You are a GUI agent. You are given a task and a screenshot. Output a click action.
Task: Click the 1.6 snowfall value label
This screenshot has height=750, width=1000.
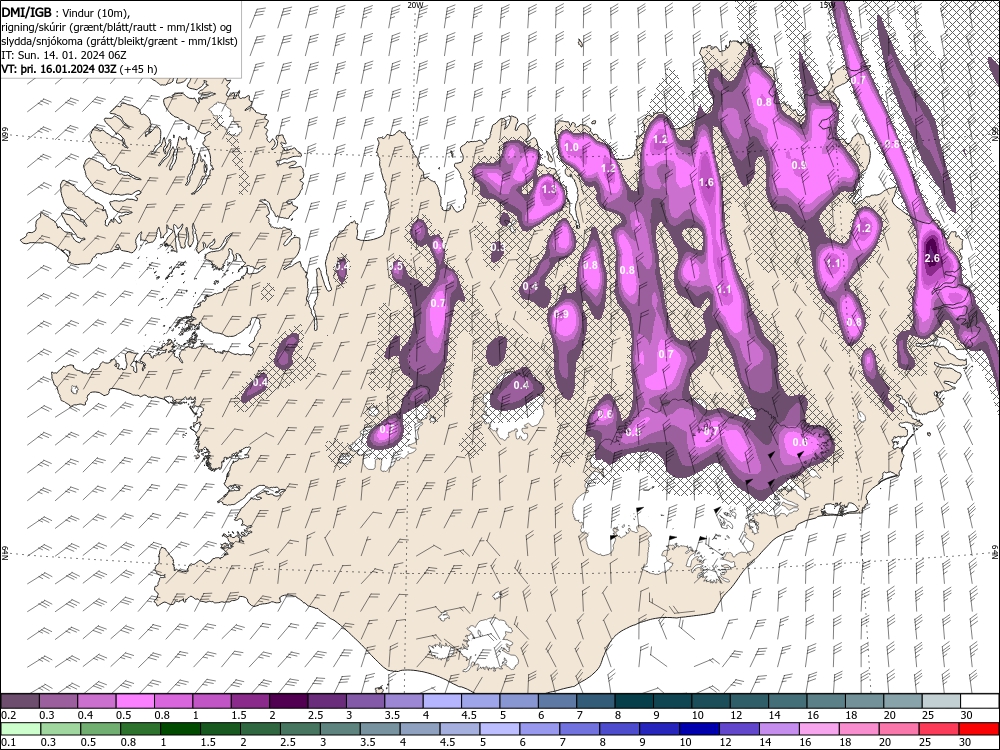click(x=706, y=182)
